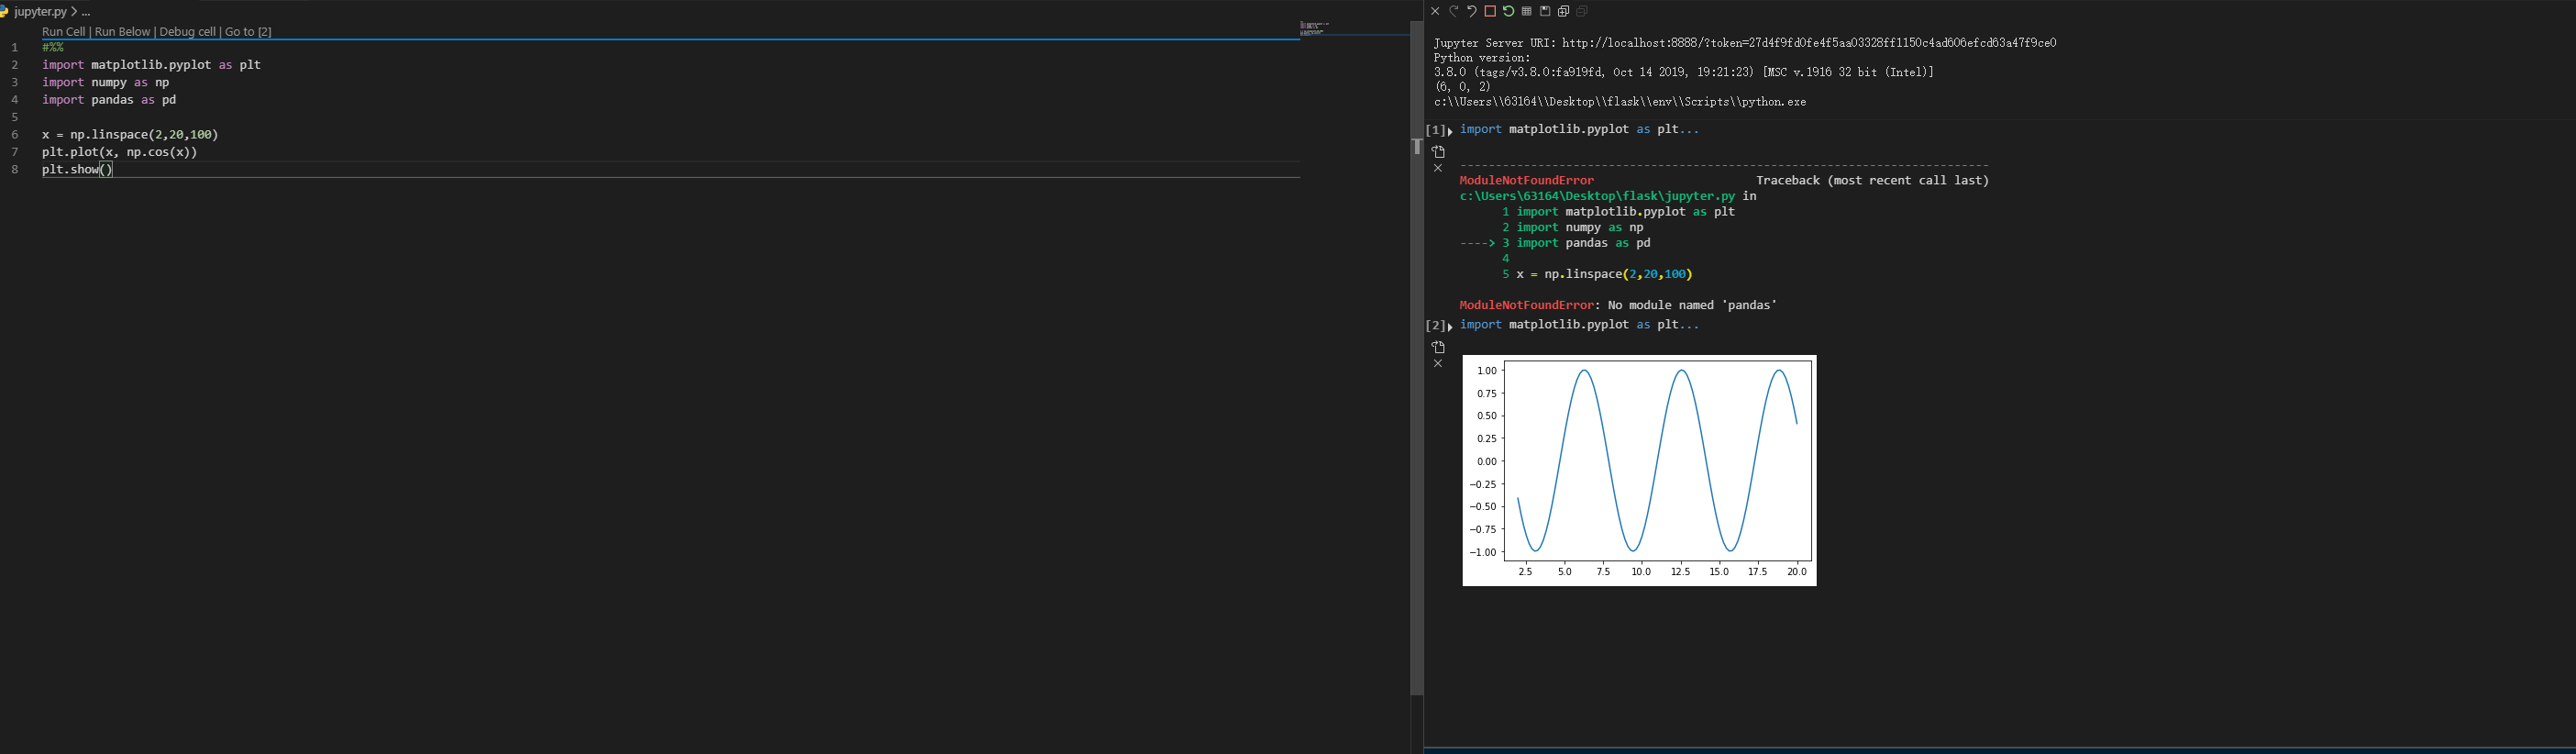Click the Run Cell code lens
The width and height of the screenshot is (2576, 754).
(63, 32)
